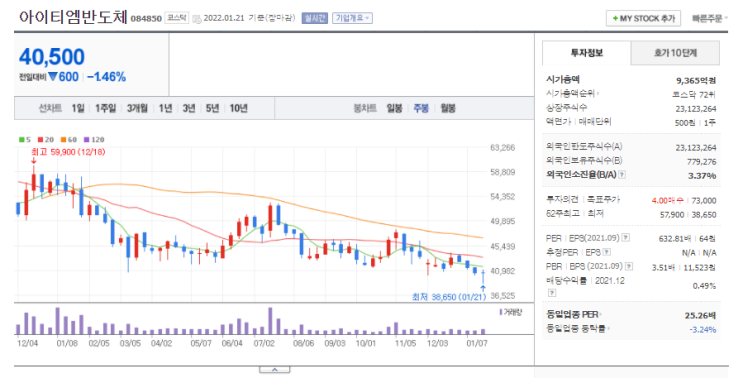
Task: Open help icon next to 외국인소진율(B/A)
Action: pyautogui.click(x=622, y=175)
